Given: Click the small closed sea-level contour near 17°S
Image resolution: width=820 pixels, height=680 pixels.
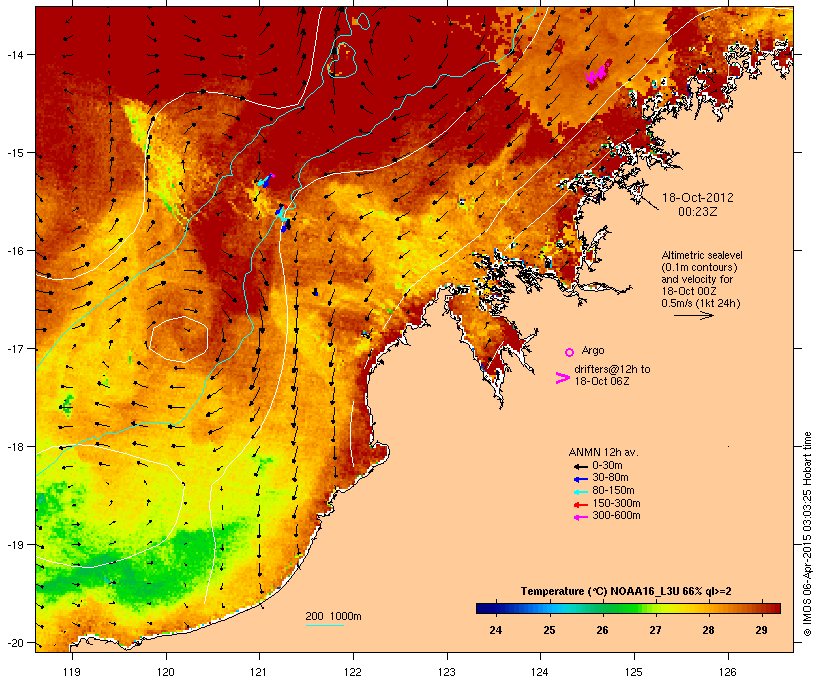Looking at the screenshot, I should coord(179,339).
